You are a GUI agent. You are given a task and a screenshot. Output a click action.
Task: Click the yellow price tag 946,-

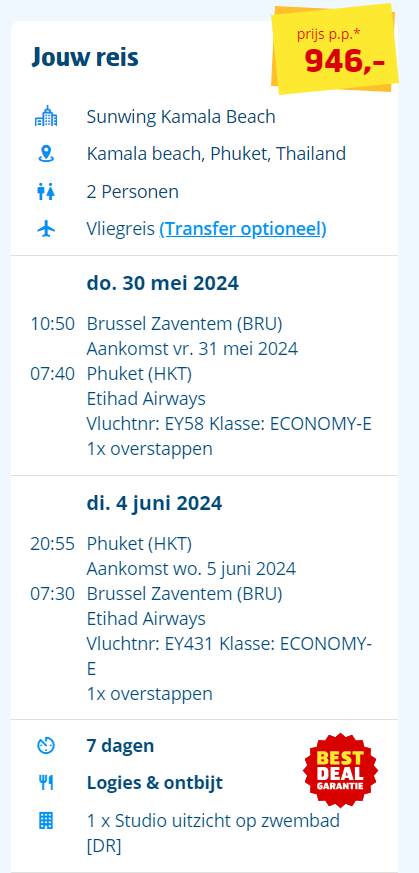click(336, 47)
